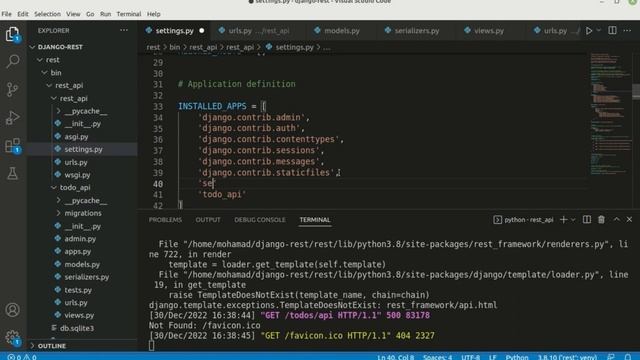
Task: Click rest_api breadcrumb before settings.py
Action: coord(240,47)
